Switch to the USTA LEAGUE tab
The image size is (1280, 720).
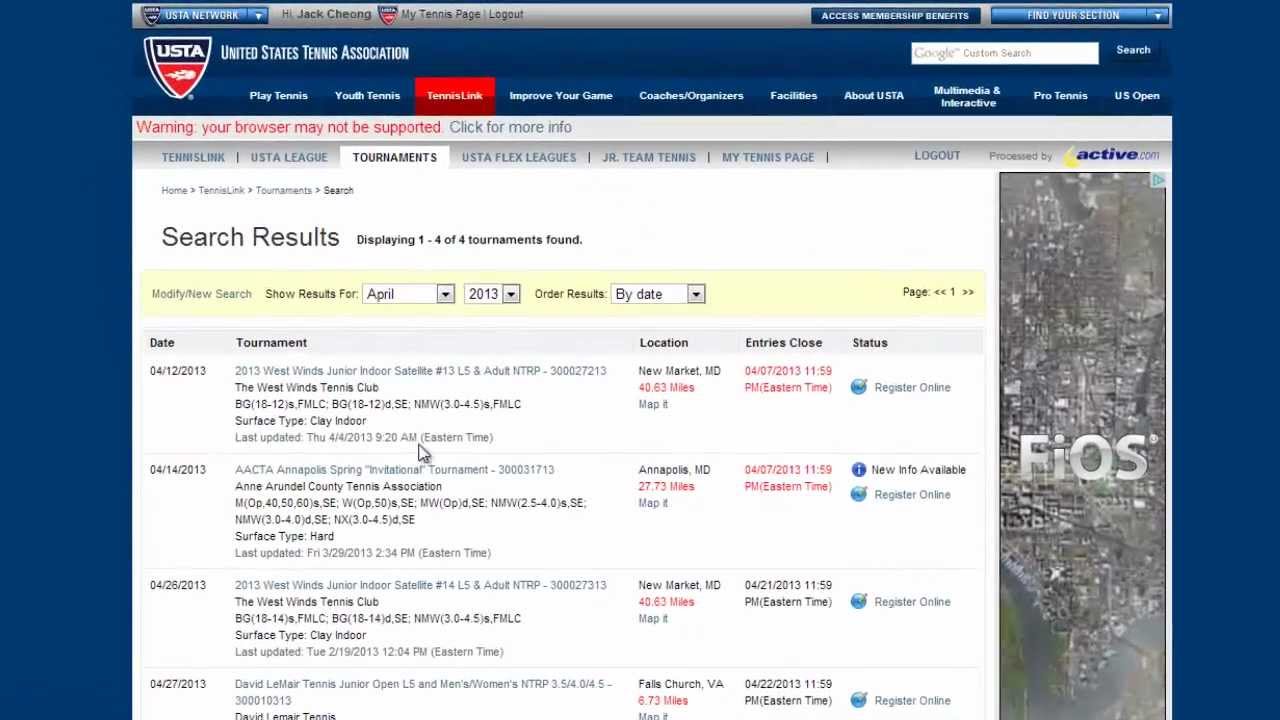[x=289, y=157]
